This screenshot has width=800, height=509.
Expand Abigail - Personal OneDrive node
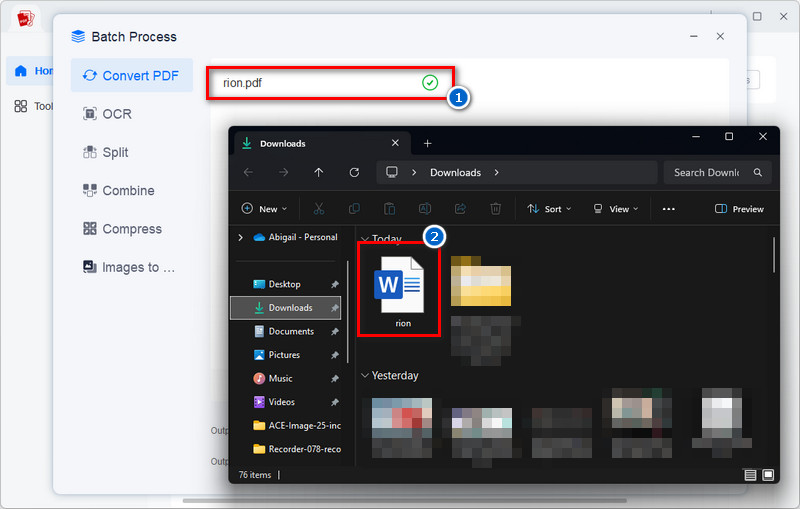pos(240,237)
